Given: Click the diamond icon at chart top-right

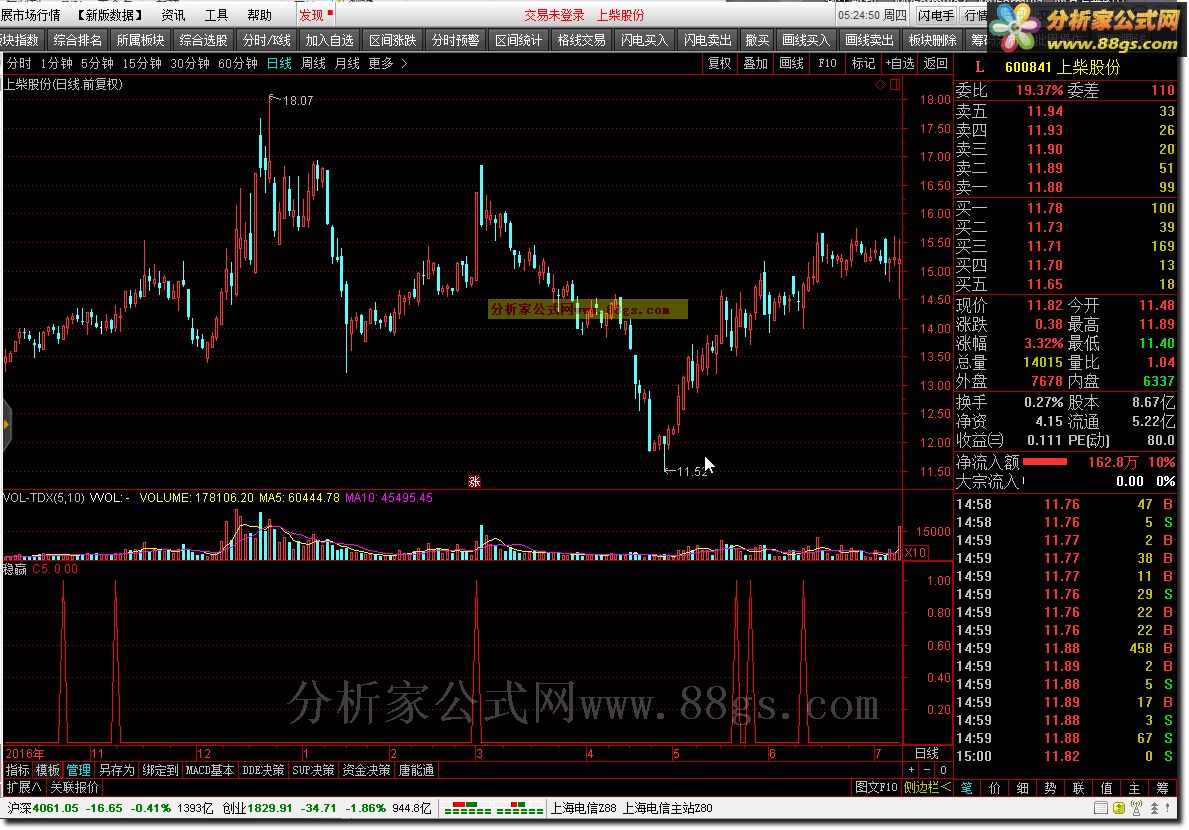Looking at the screenshot, I should (880, 84).
